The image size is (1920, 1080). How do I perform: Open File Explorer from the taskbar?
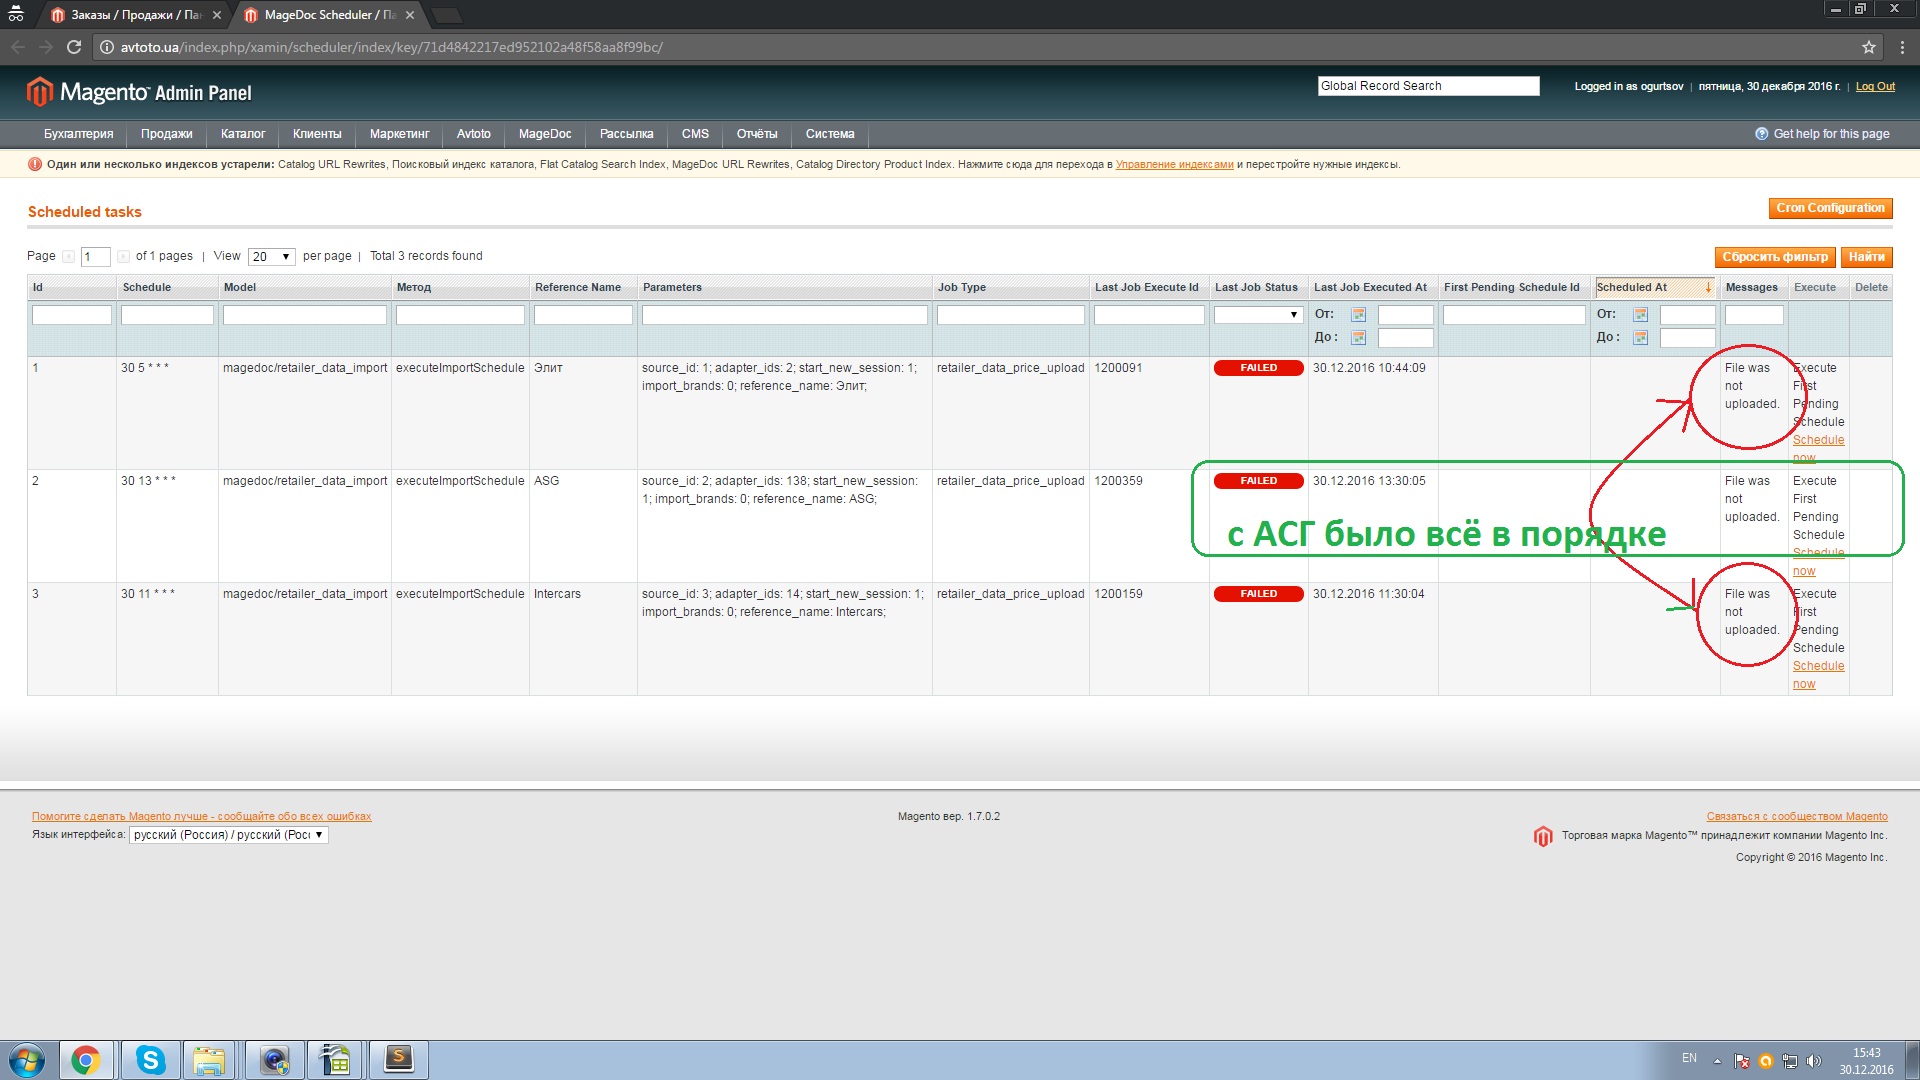(209, 1060)
